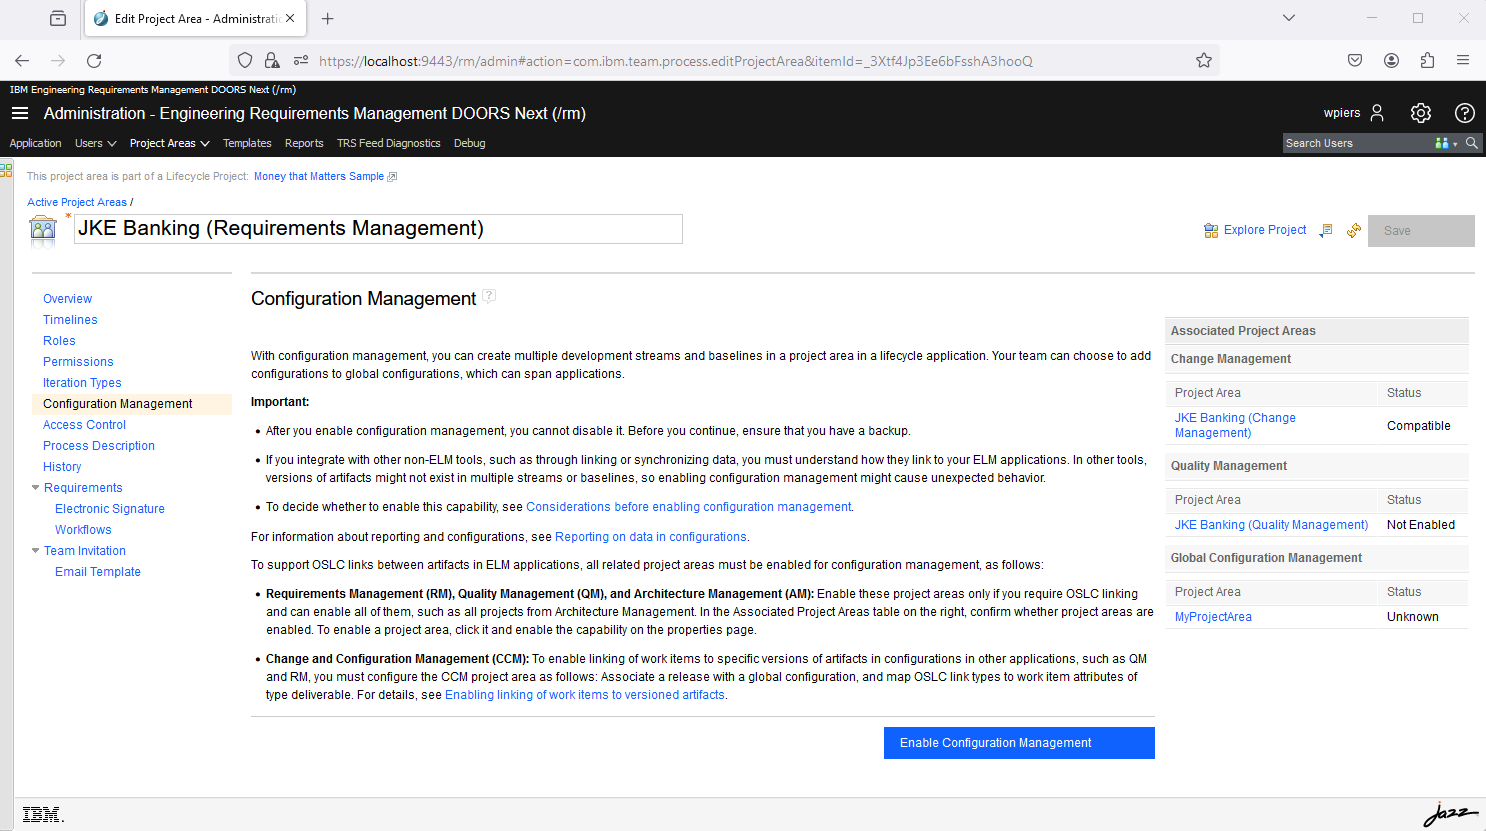Image resolution: width=1486 pixels, height=831 pixels.
Task: Go back to the previous page
Action: [22, 60]
